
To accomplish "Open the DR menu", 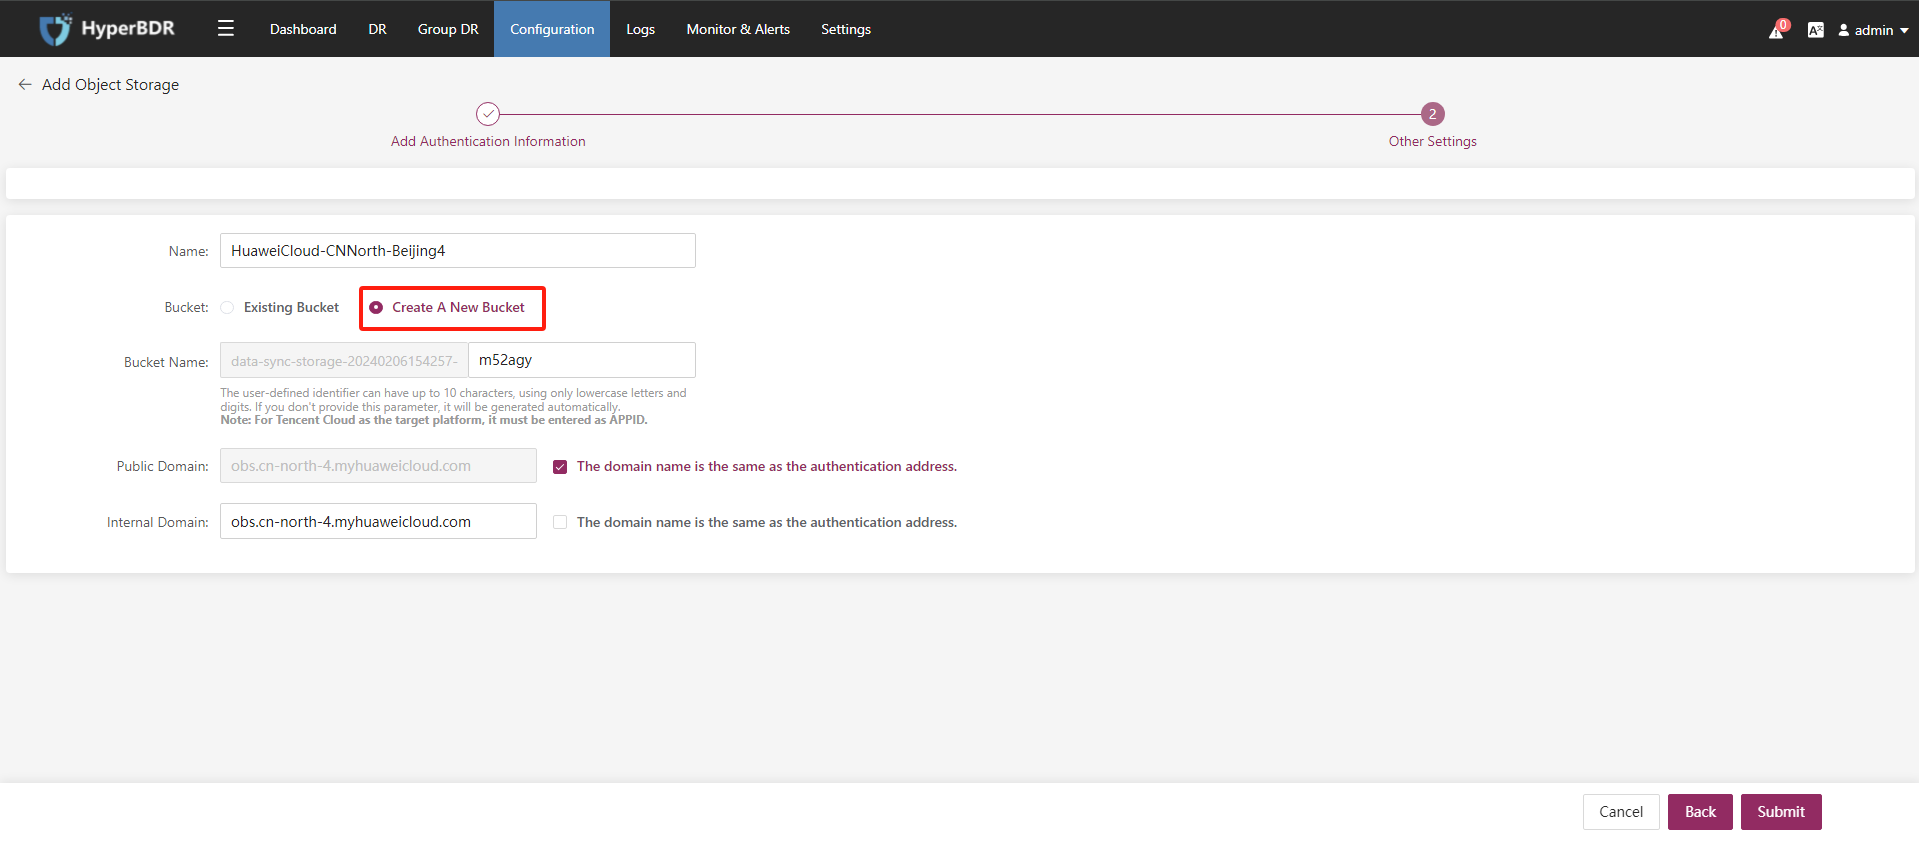I will click(377, 29).
